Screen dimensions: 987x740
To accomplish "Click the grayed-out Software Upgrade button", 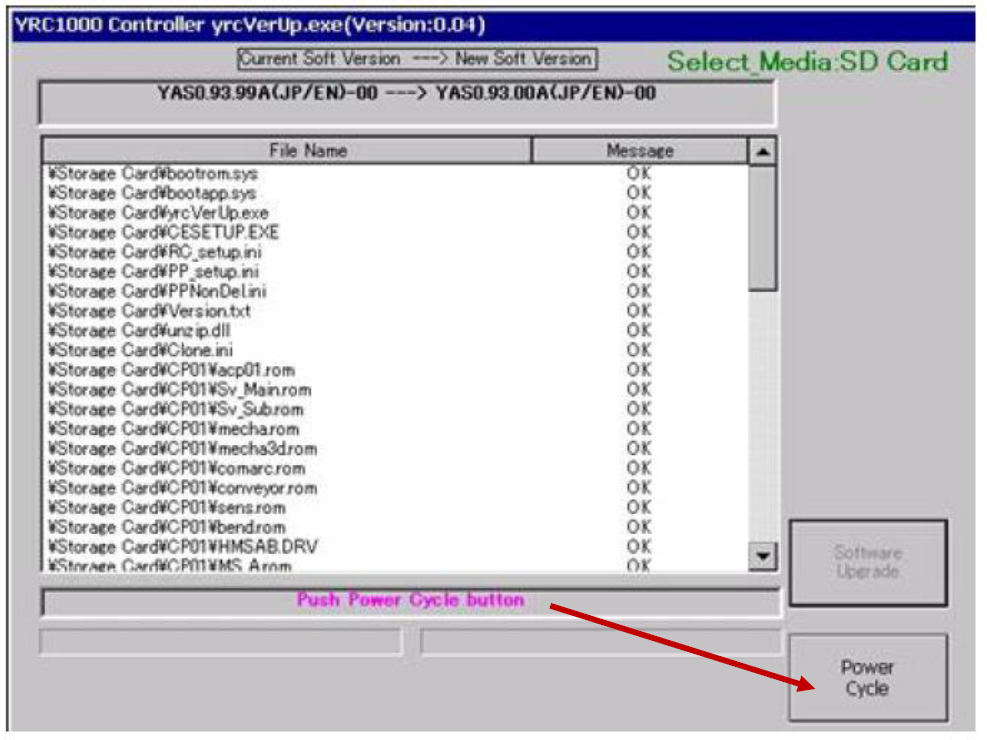I will point(867,562).
